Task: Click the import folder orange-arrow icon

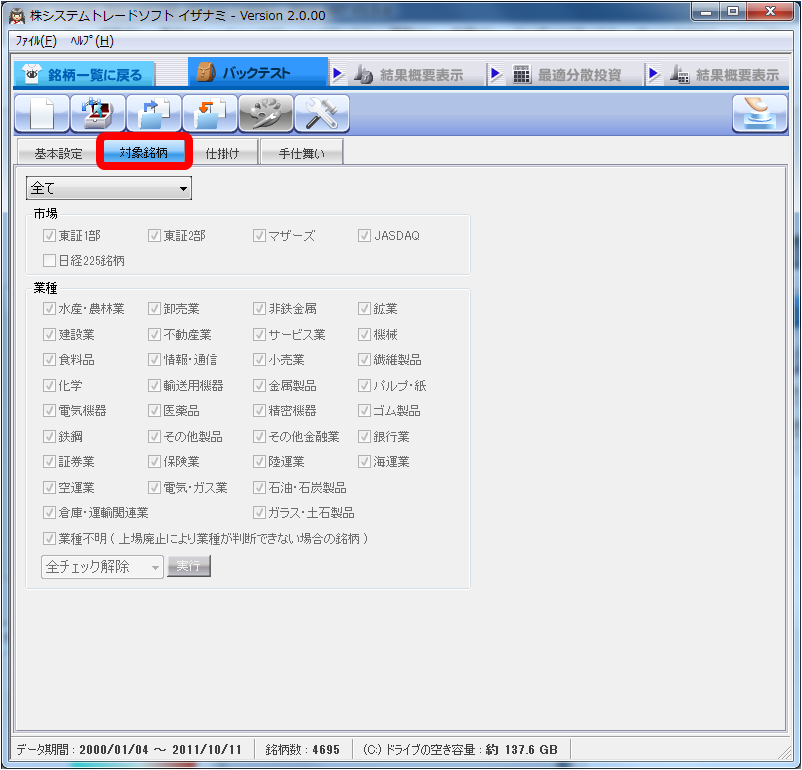Action: [x=210, y=113]
